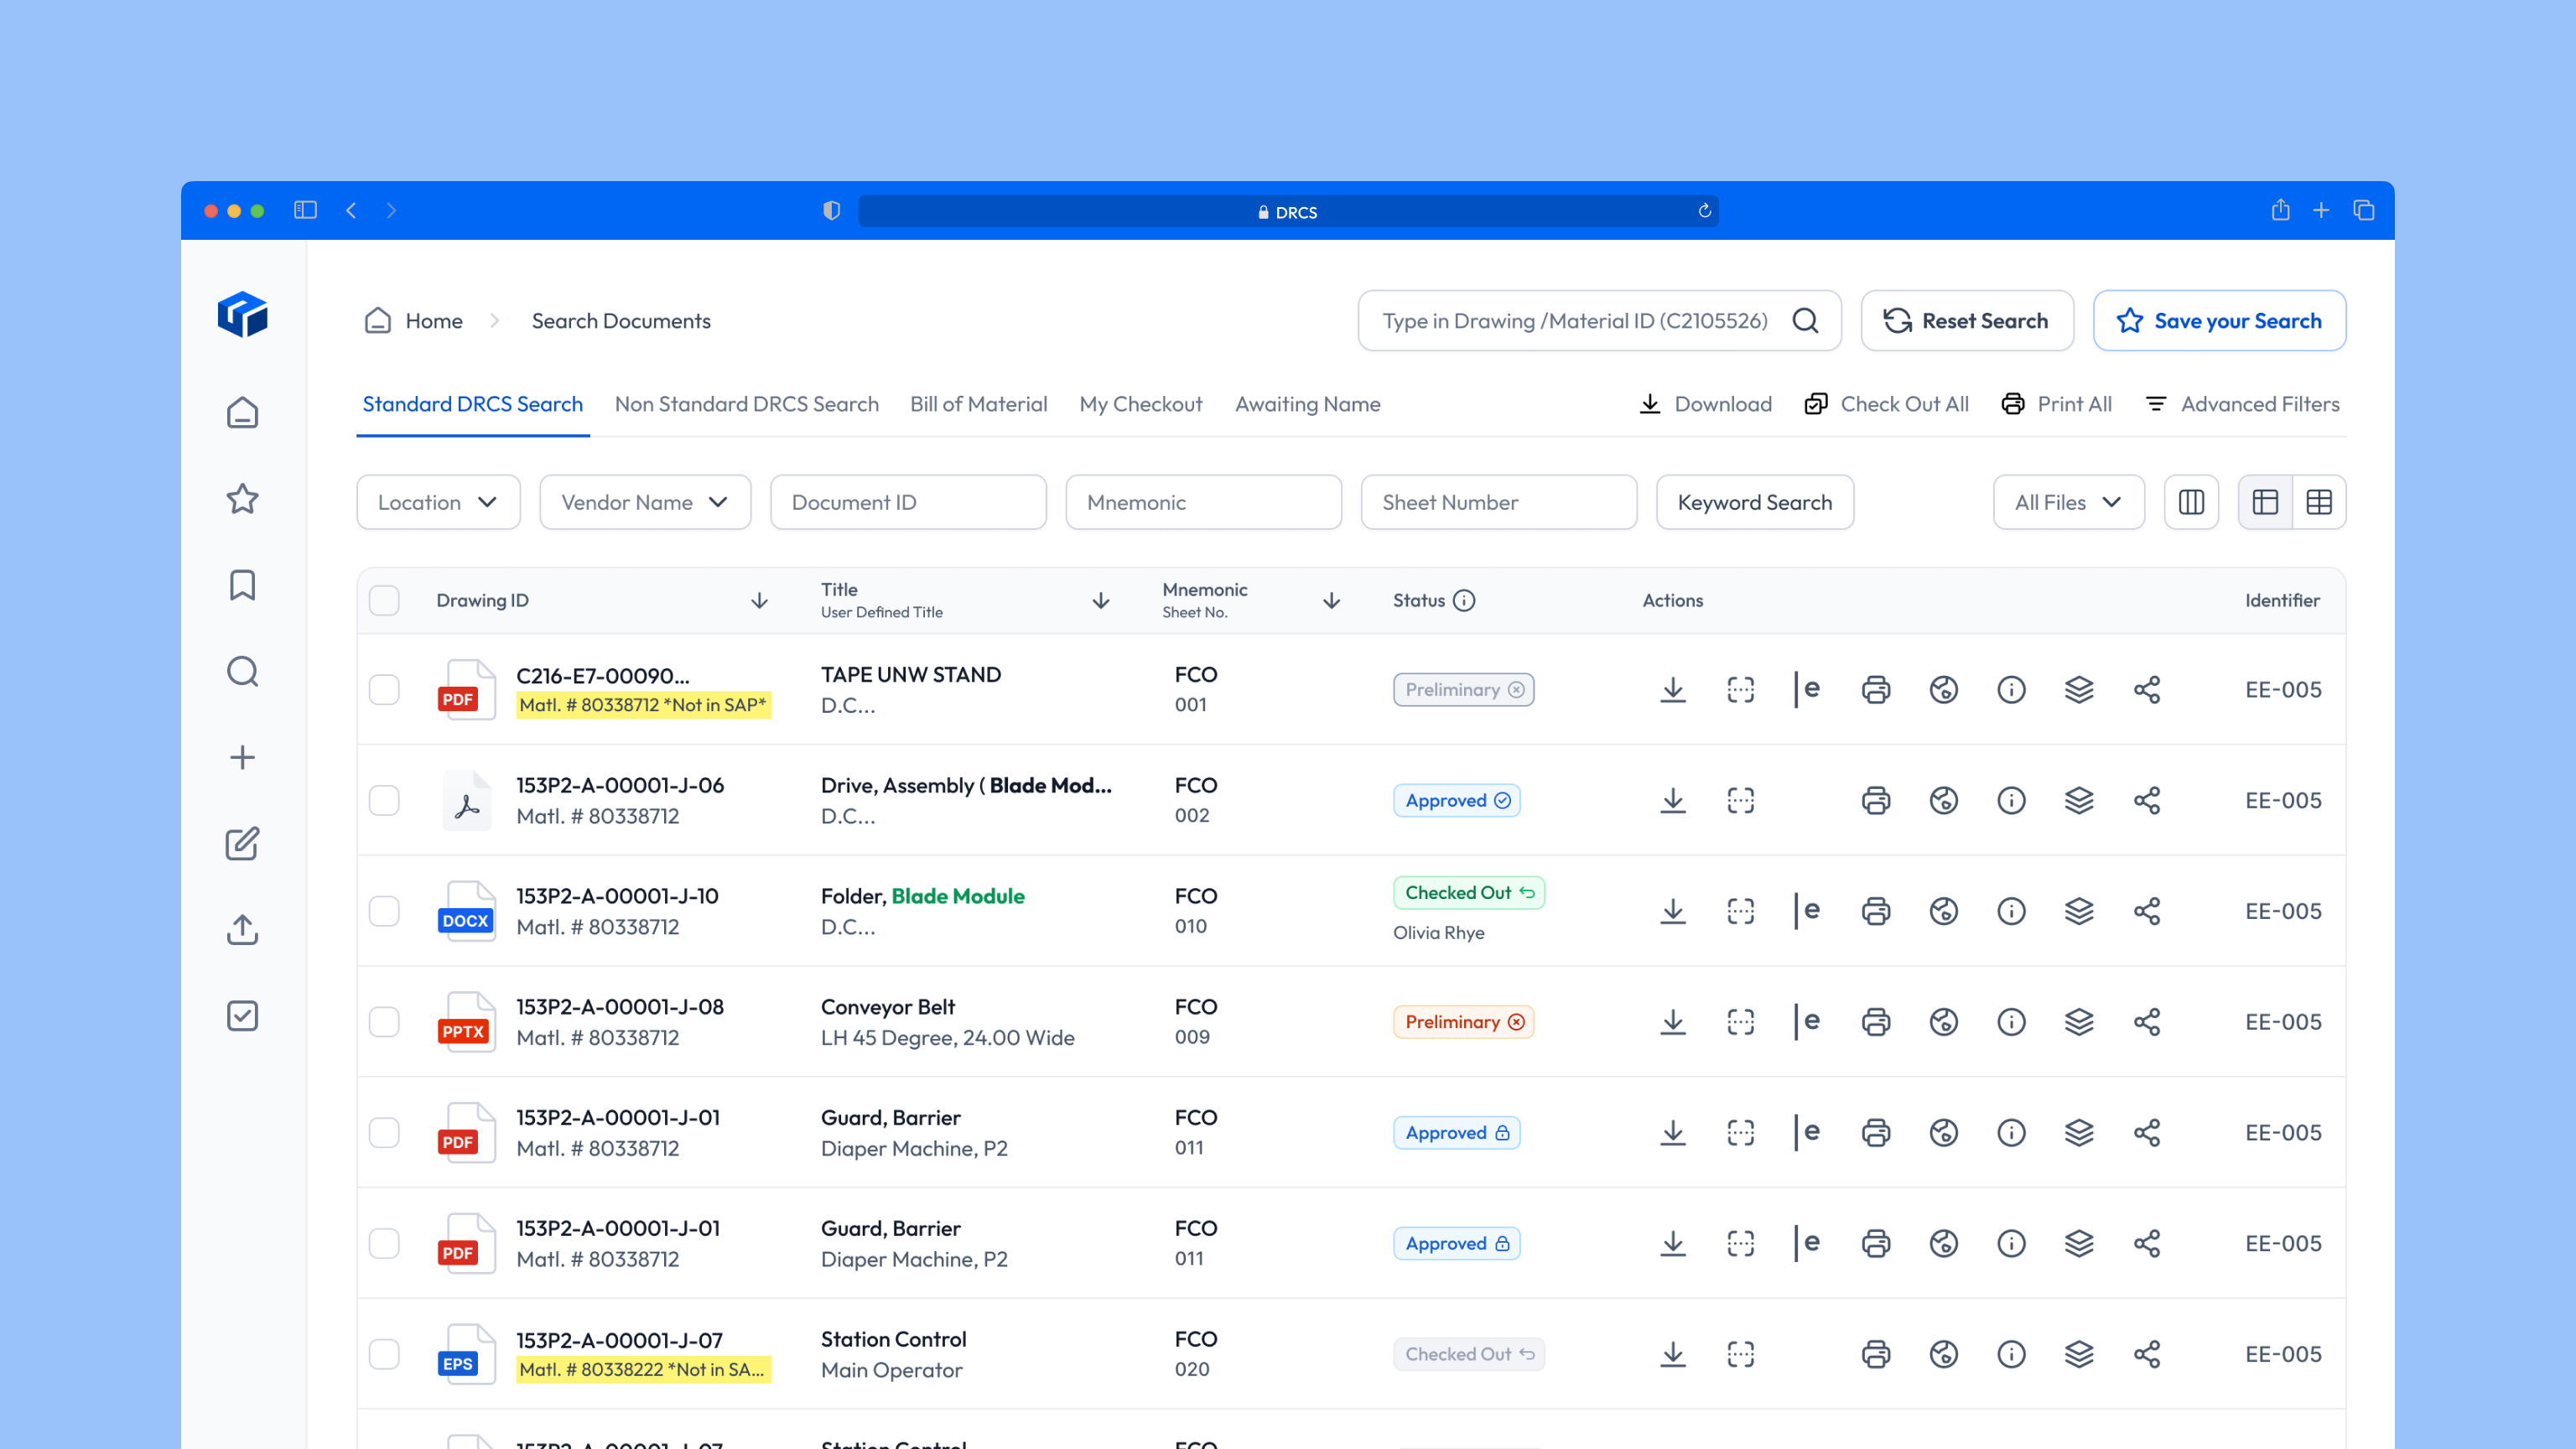Click the favorites star icon in sidebar
Screen dimensions: 2576x1449
pos(242,499)
